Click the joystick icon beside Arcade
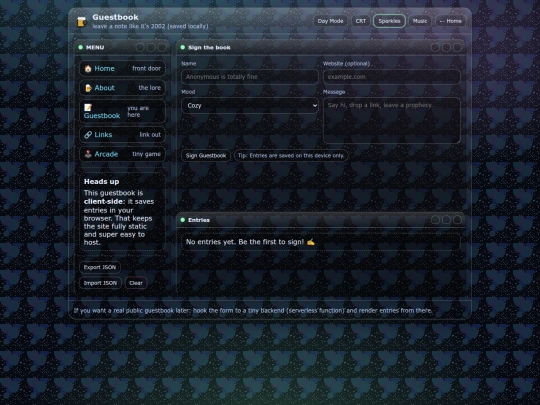The width and height of the screenshot is (540, 405). [x=88, y=154]
